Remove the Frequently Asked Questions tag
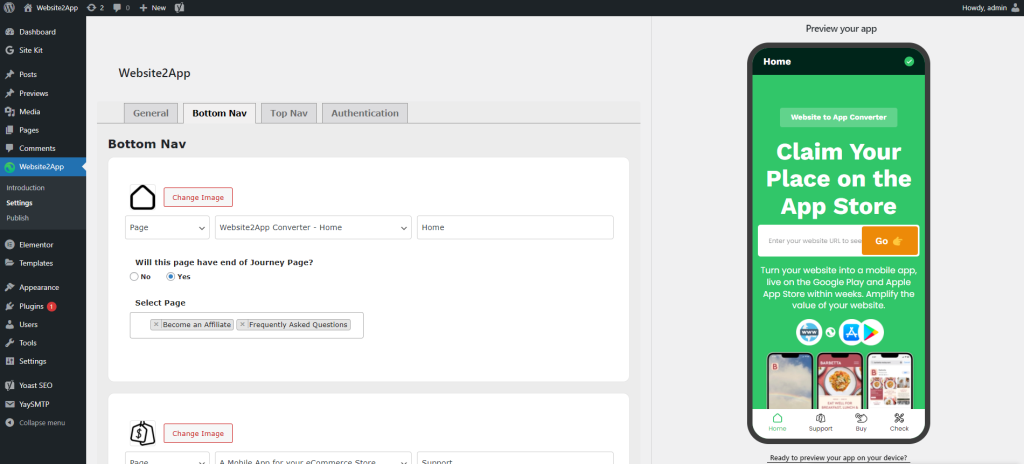The height and width of the screenshot is (464, 1024). 242,324
